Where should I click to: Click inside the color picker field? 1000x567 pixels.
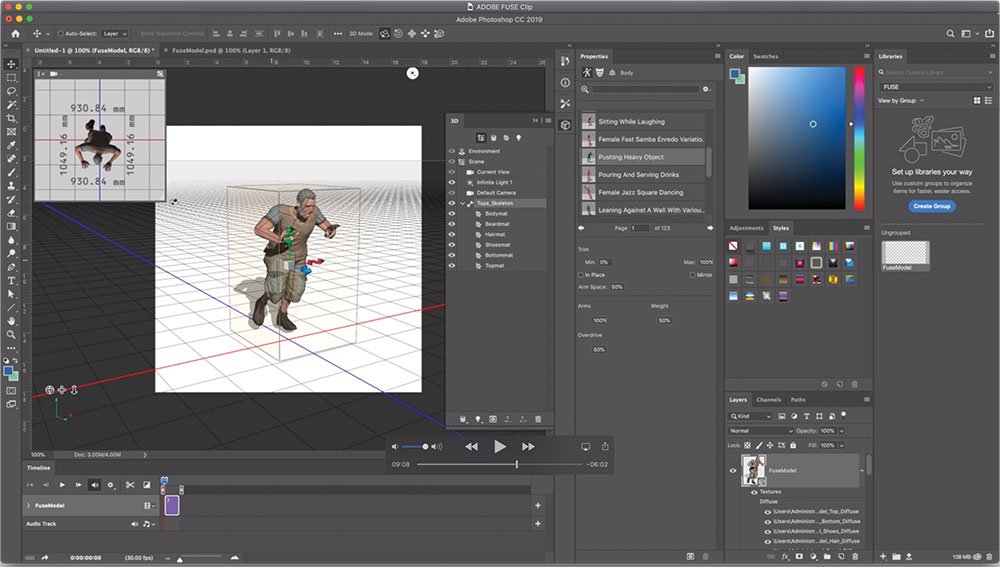(x=797, y=138)
